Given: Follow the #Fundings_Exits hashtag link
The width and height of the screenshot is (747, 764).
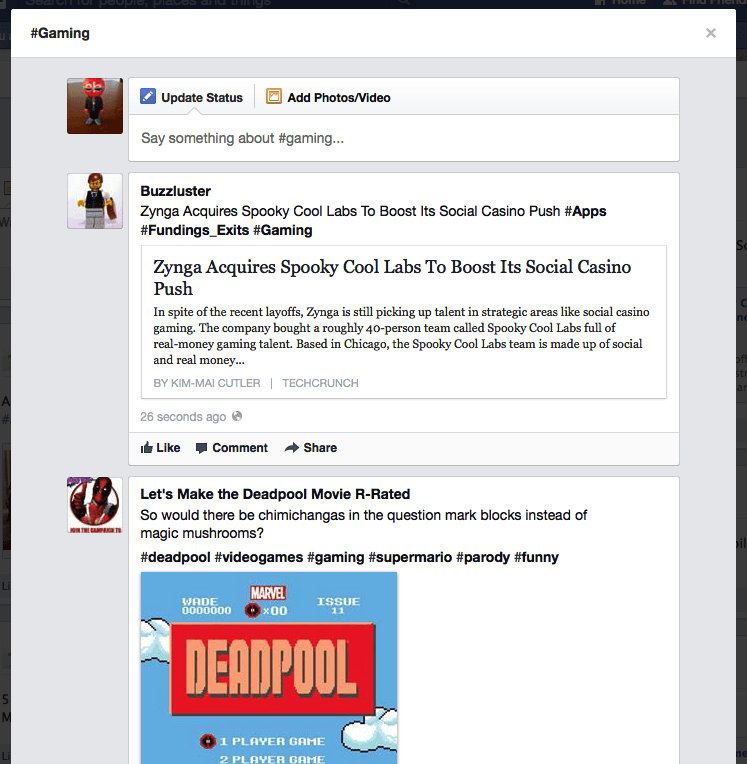Looking at the screenshot, I should coord(194,230).
